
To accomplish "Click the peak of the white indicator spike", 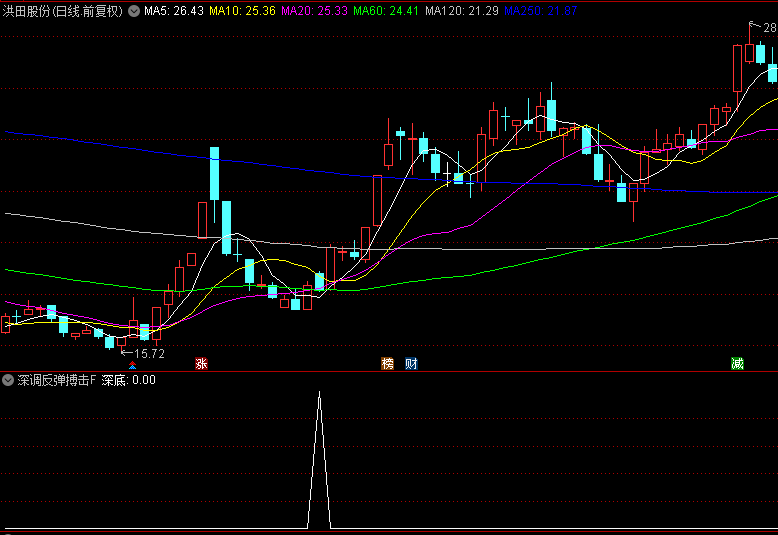I will pos(320,393).
